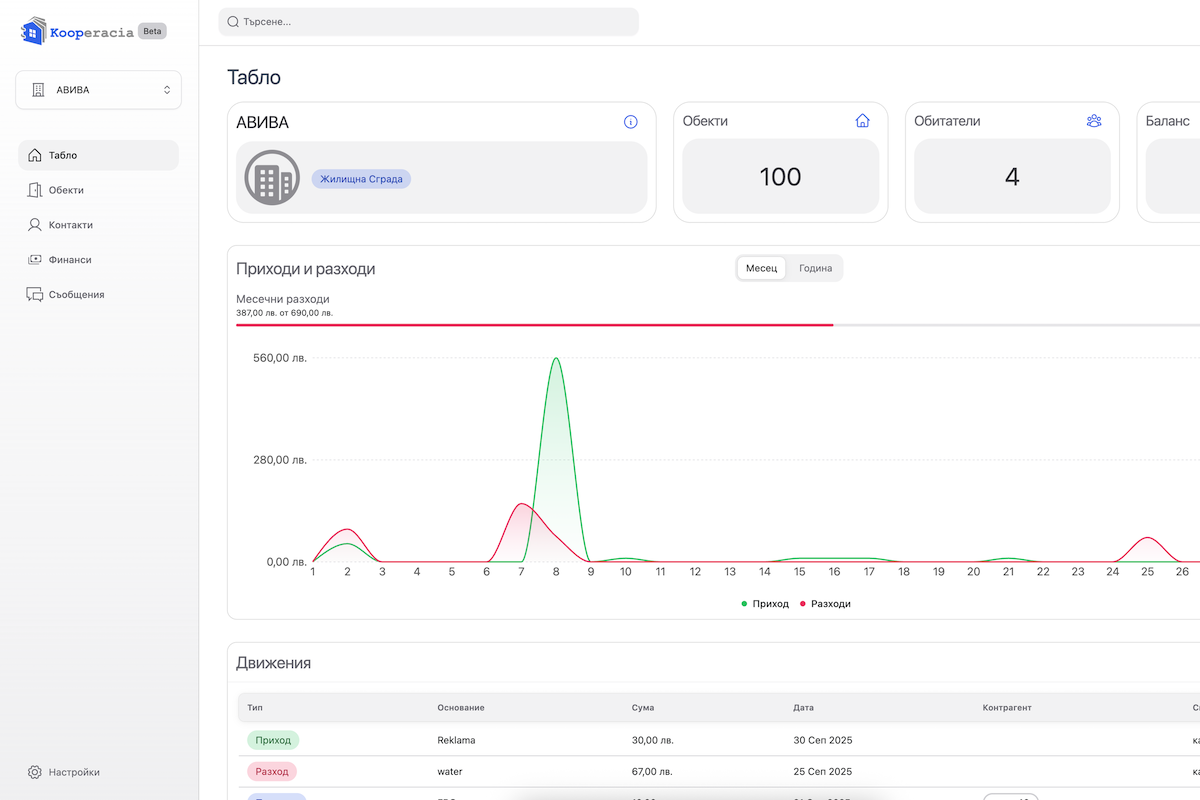Image resolution: width=1200 pixels, height=800 pixels.
Task: Toggle Разходи series in chart legend
Action: [x=825, y=604]
